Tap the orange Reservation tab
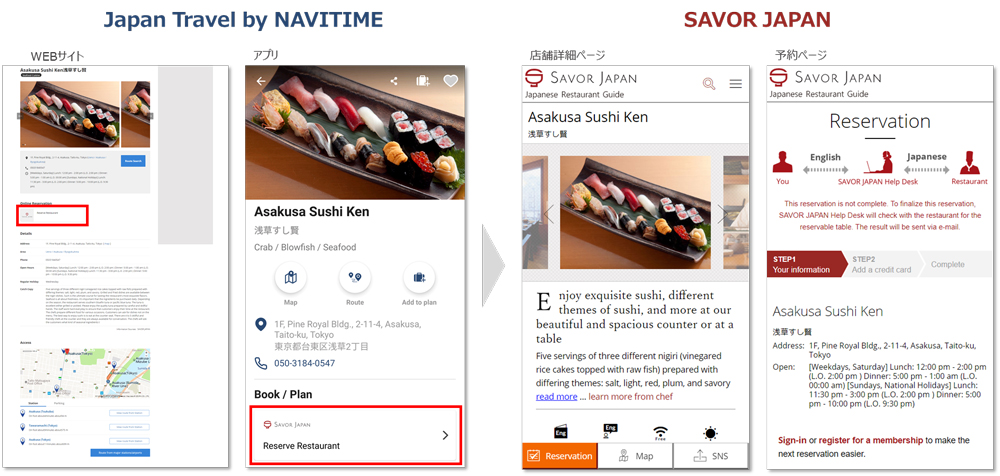The width and height of the screenshot is (1000, 476). coord(561,456)
